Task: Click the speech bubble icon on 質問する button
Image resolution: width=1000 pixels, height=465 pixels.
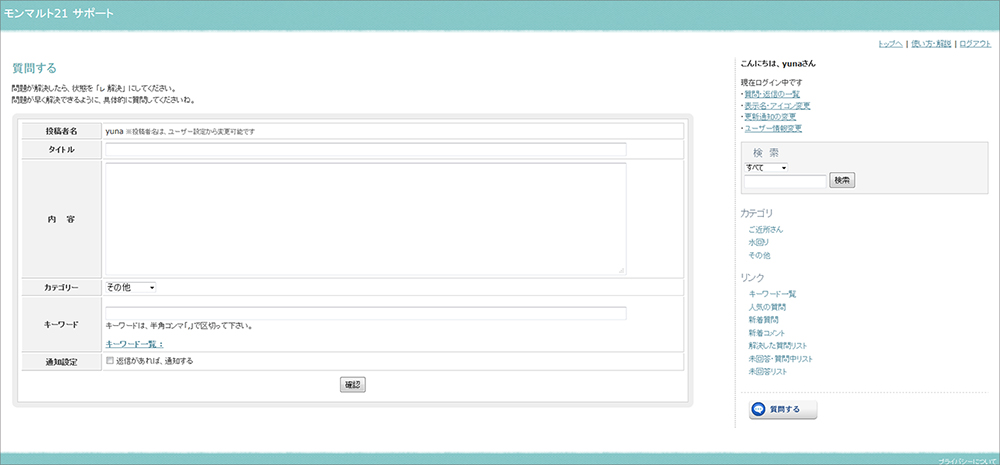Action: point(759,409)
